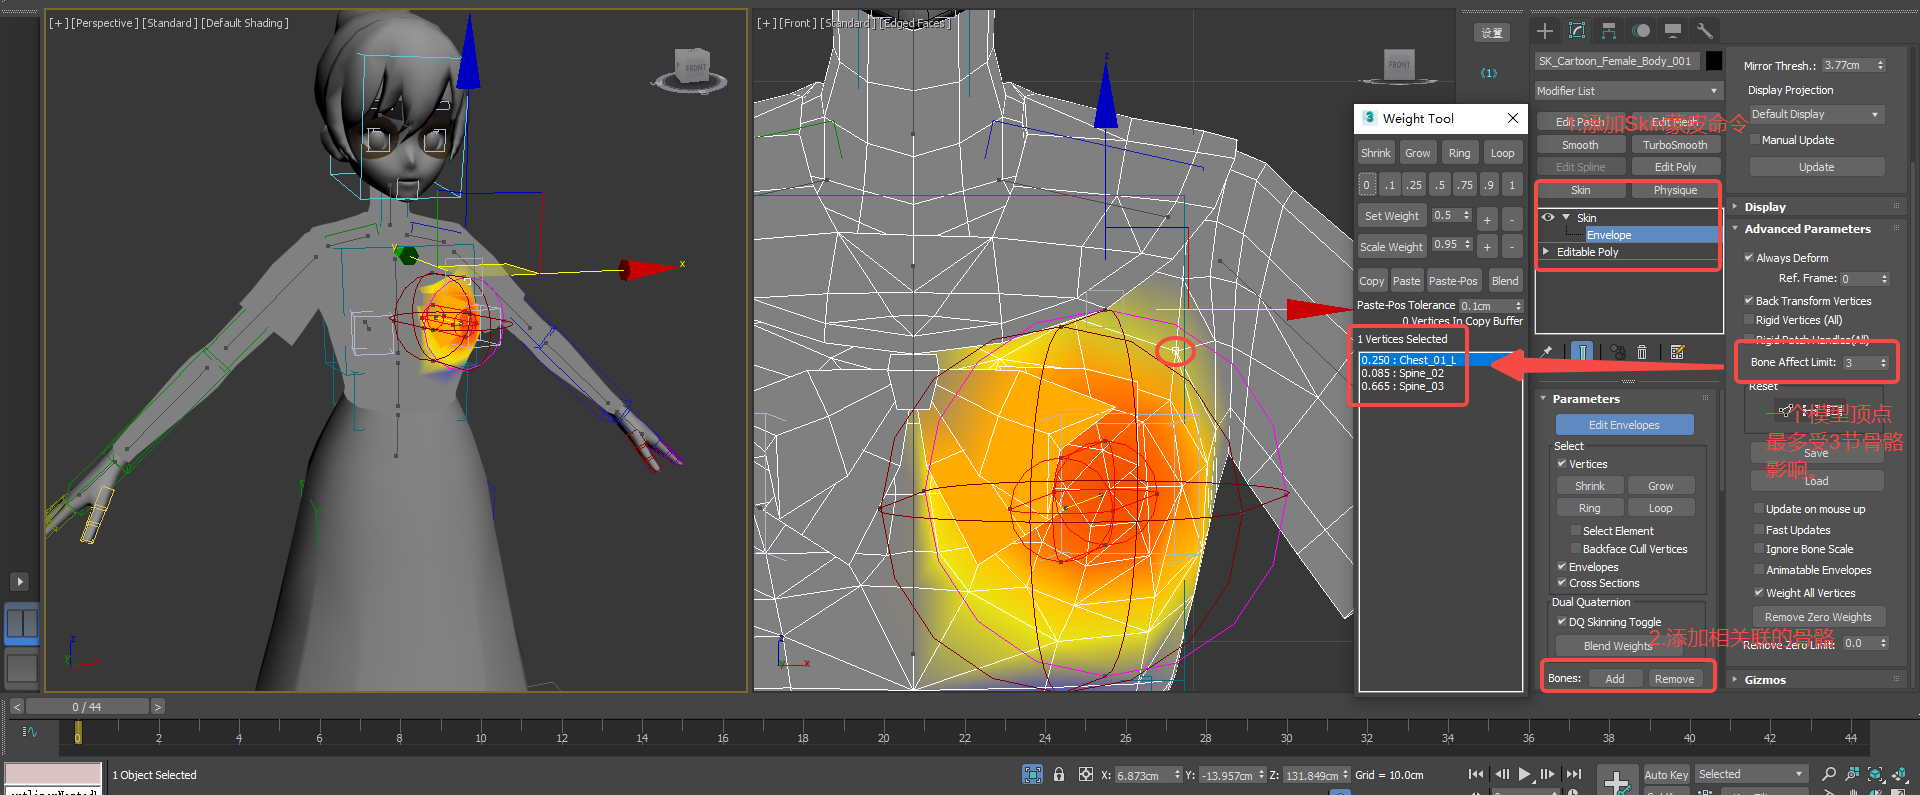Toggle Show End Result icon

(x=1582, y=352)
